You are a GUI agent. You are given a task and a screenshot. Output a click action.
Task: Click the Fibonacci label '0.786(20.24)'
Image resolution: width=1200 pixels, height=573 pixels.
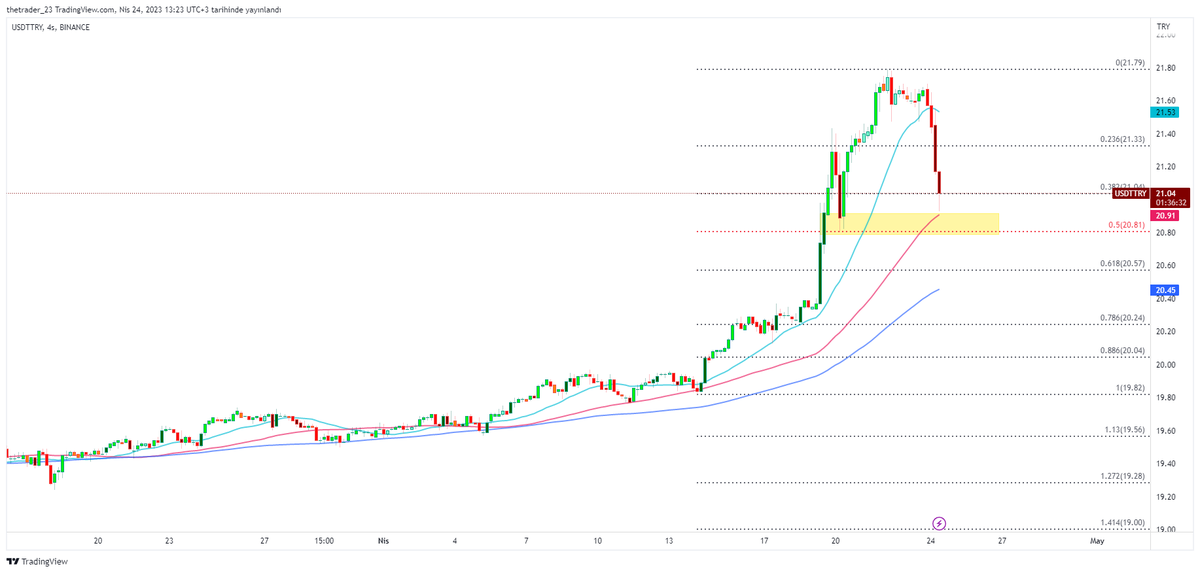1122,318
